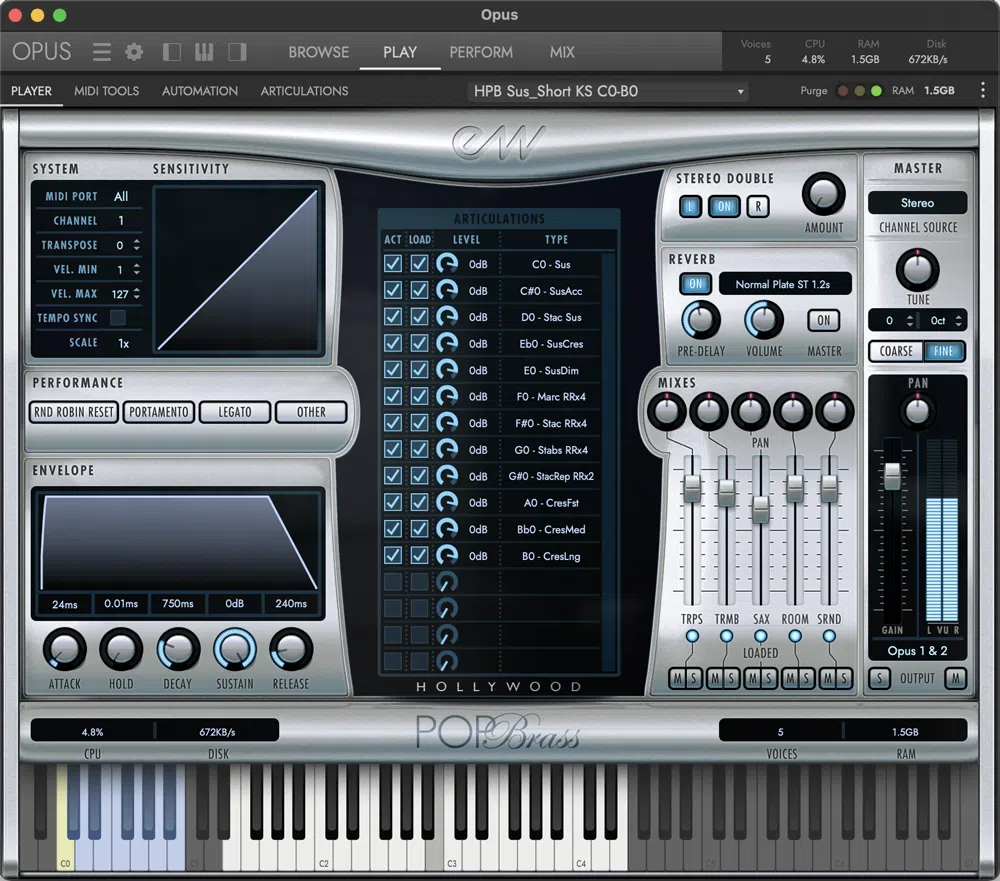Turn off the Reverb ON toggle
The image size is (1000, 881).
tap(695, 284)
